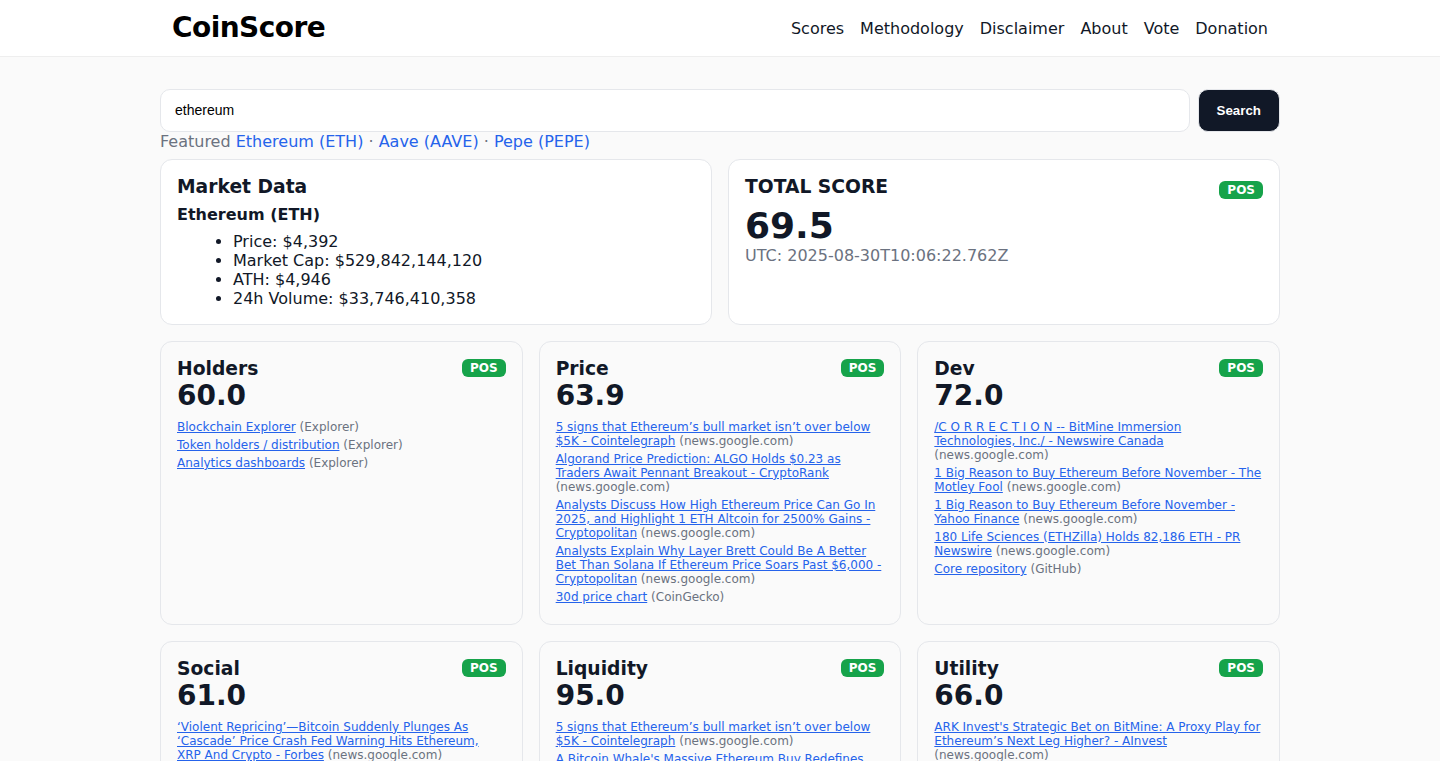Click the 'ATH: $4,946' line

point(282,279)
